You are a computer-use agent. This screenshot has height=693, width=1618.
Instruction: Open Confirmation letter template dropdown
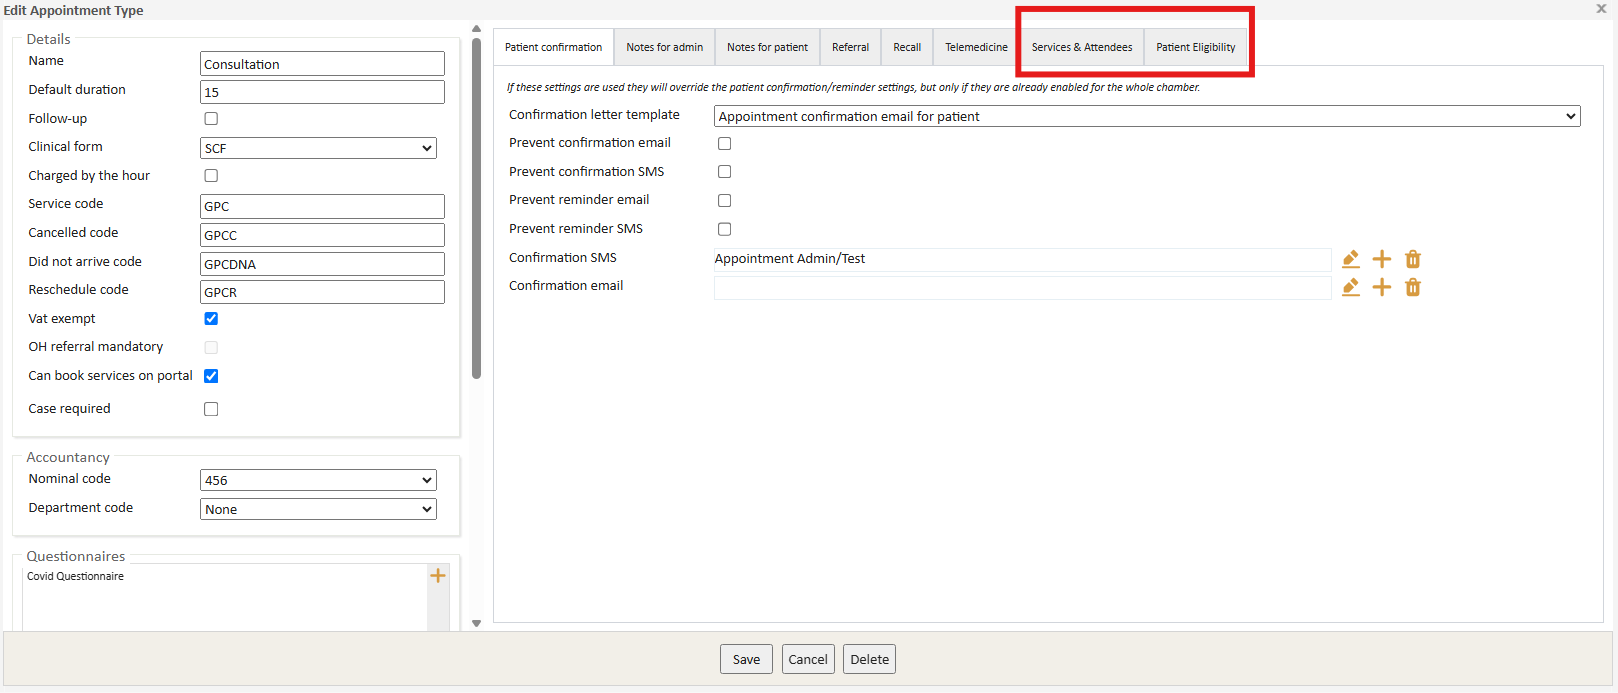point(1146,116)
